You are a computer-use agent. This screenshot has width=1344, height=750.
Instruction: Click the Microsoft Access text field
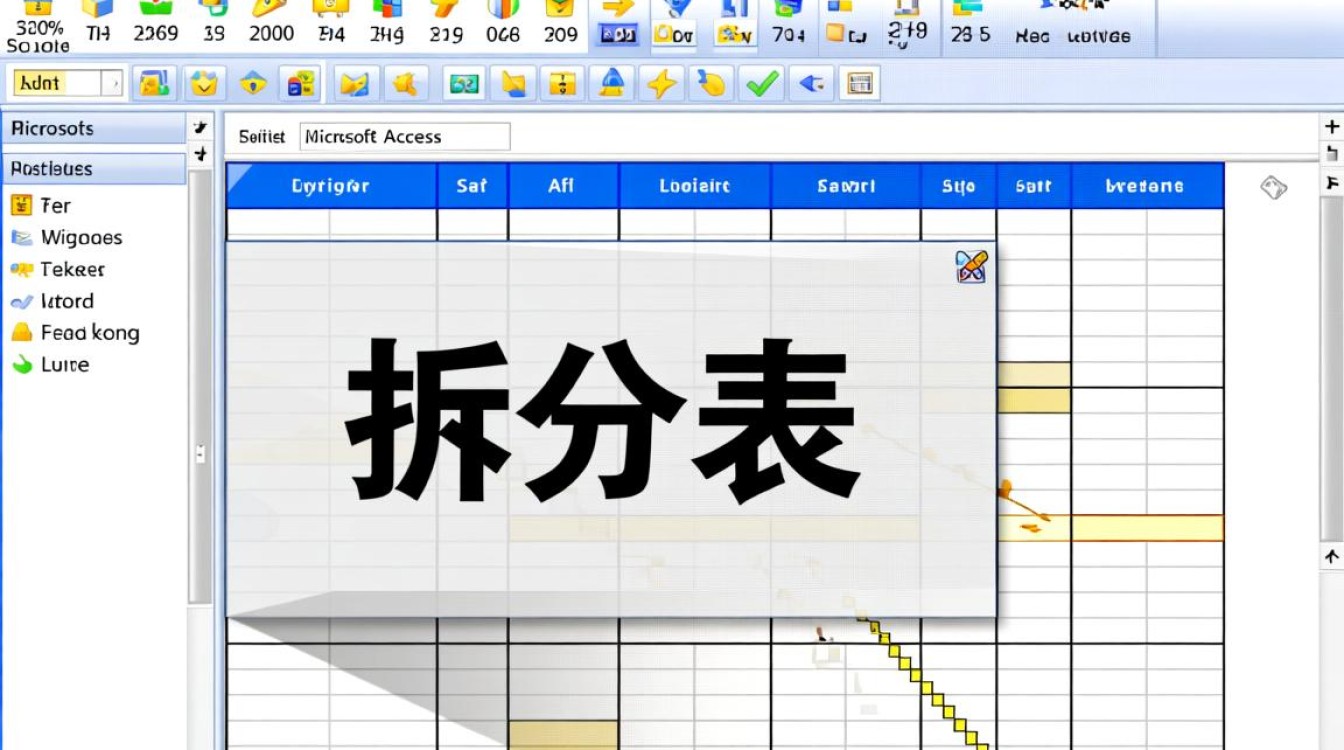tap(404, 137)
